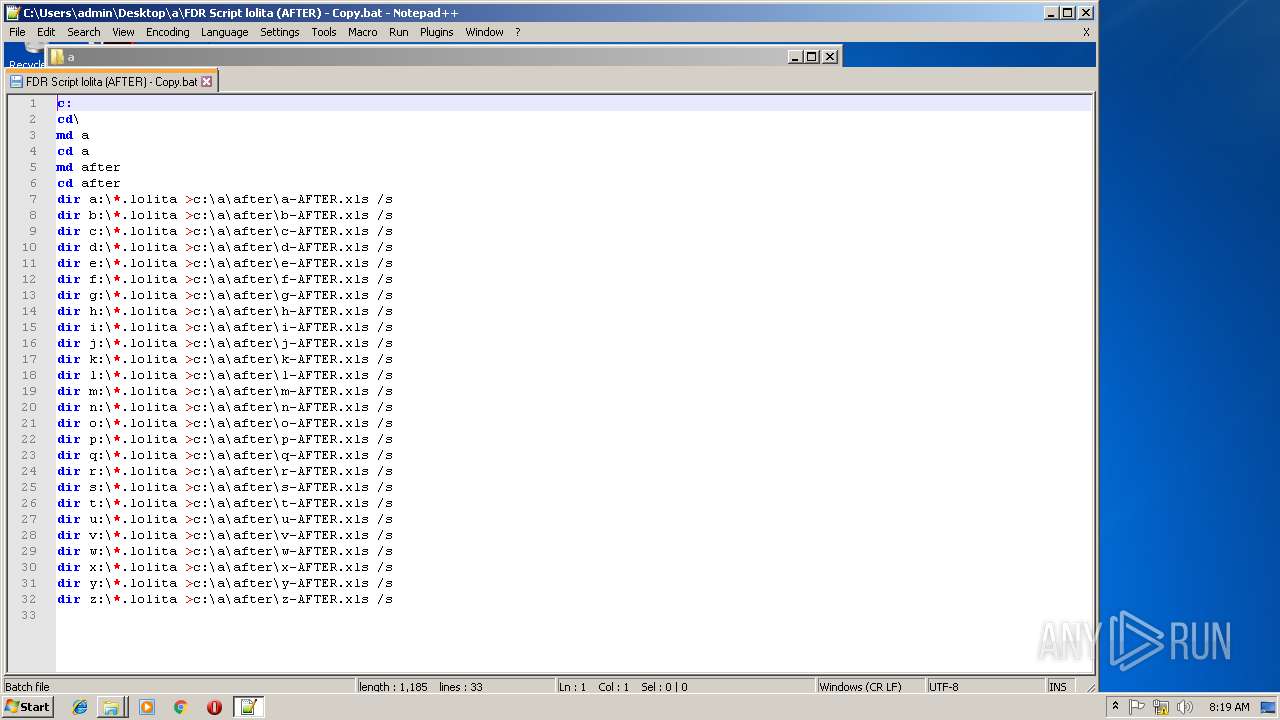Open the Search menu
The width and height of the screenshot is (1280, 720).
coord(84,32)
